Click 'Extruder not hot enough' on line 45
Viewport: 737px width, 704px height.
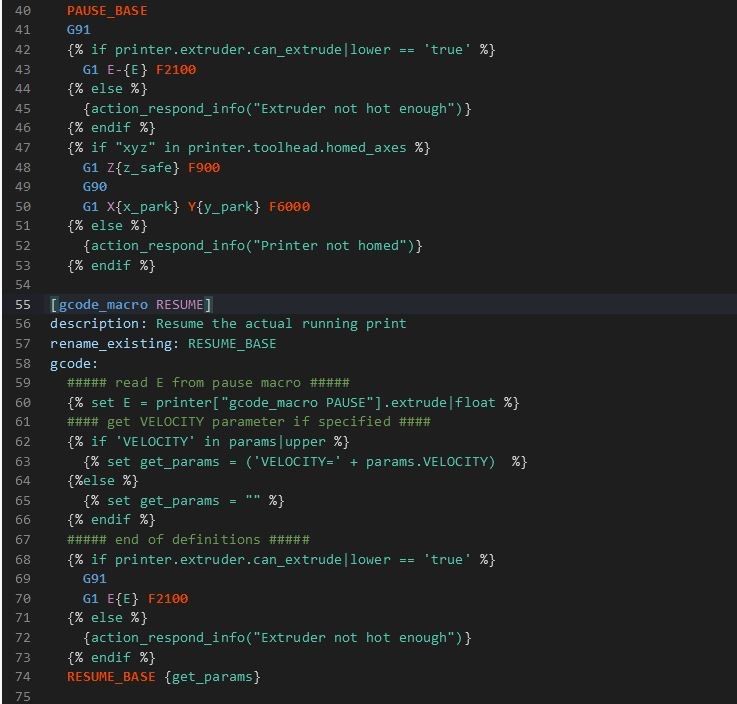click(x=354, y=109)
